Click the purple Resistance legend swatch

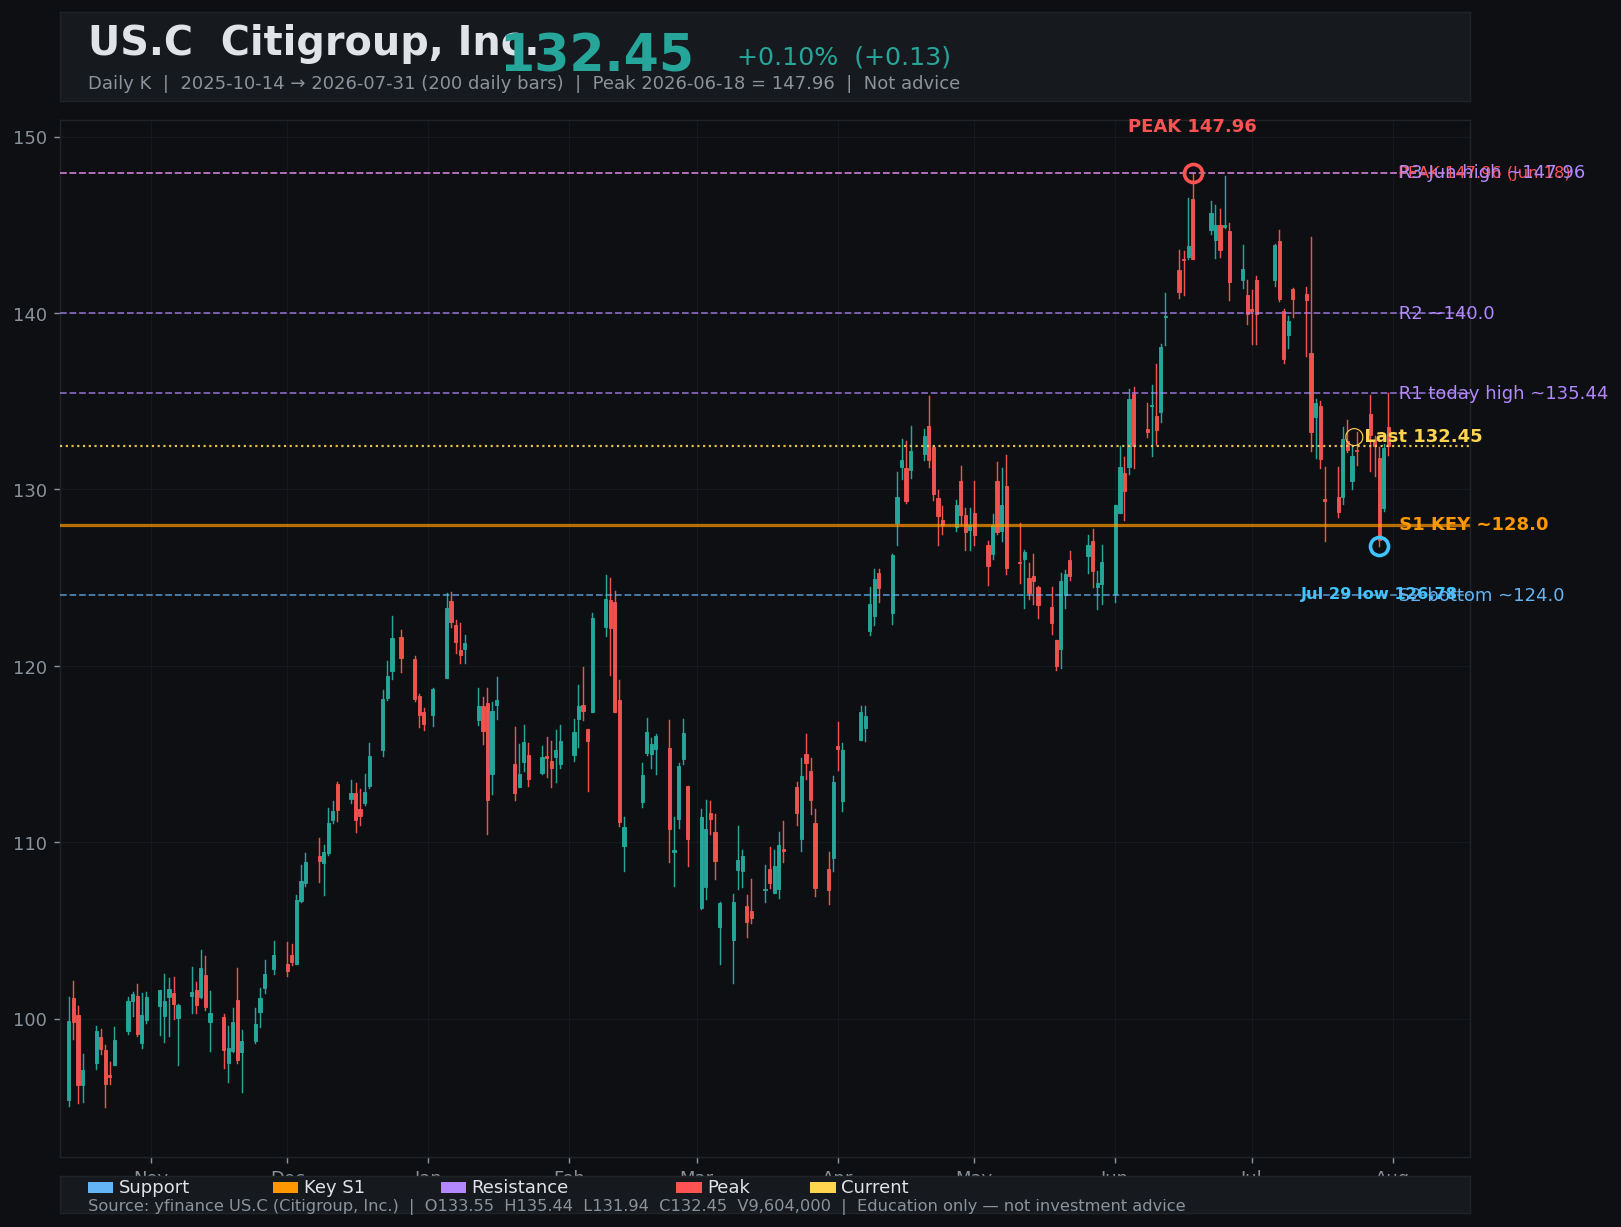pos(453,1187)
